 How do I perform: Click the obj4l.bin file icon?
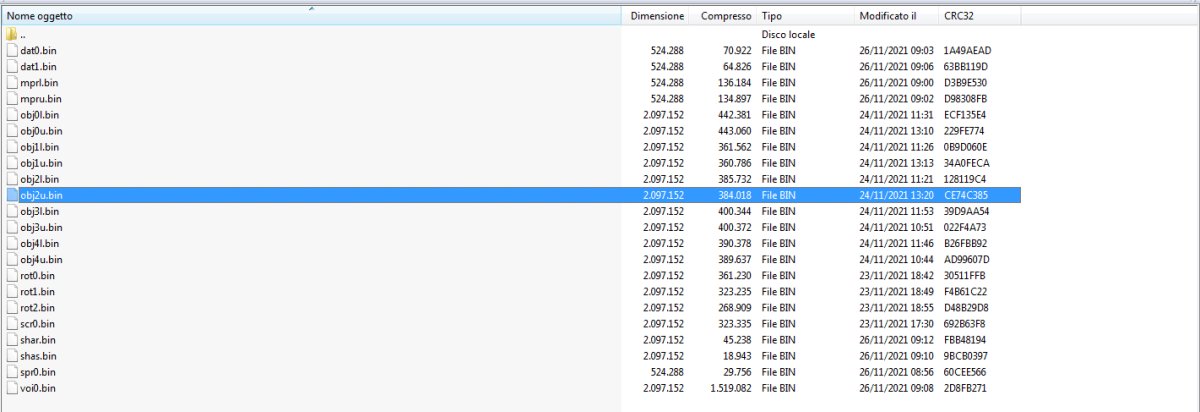(11, 243)
